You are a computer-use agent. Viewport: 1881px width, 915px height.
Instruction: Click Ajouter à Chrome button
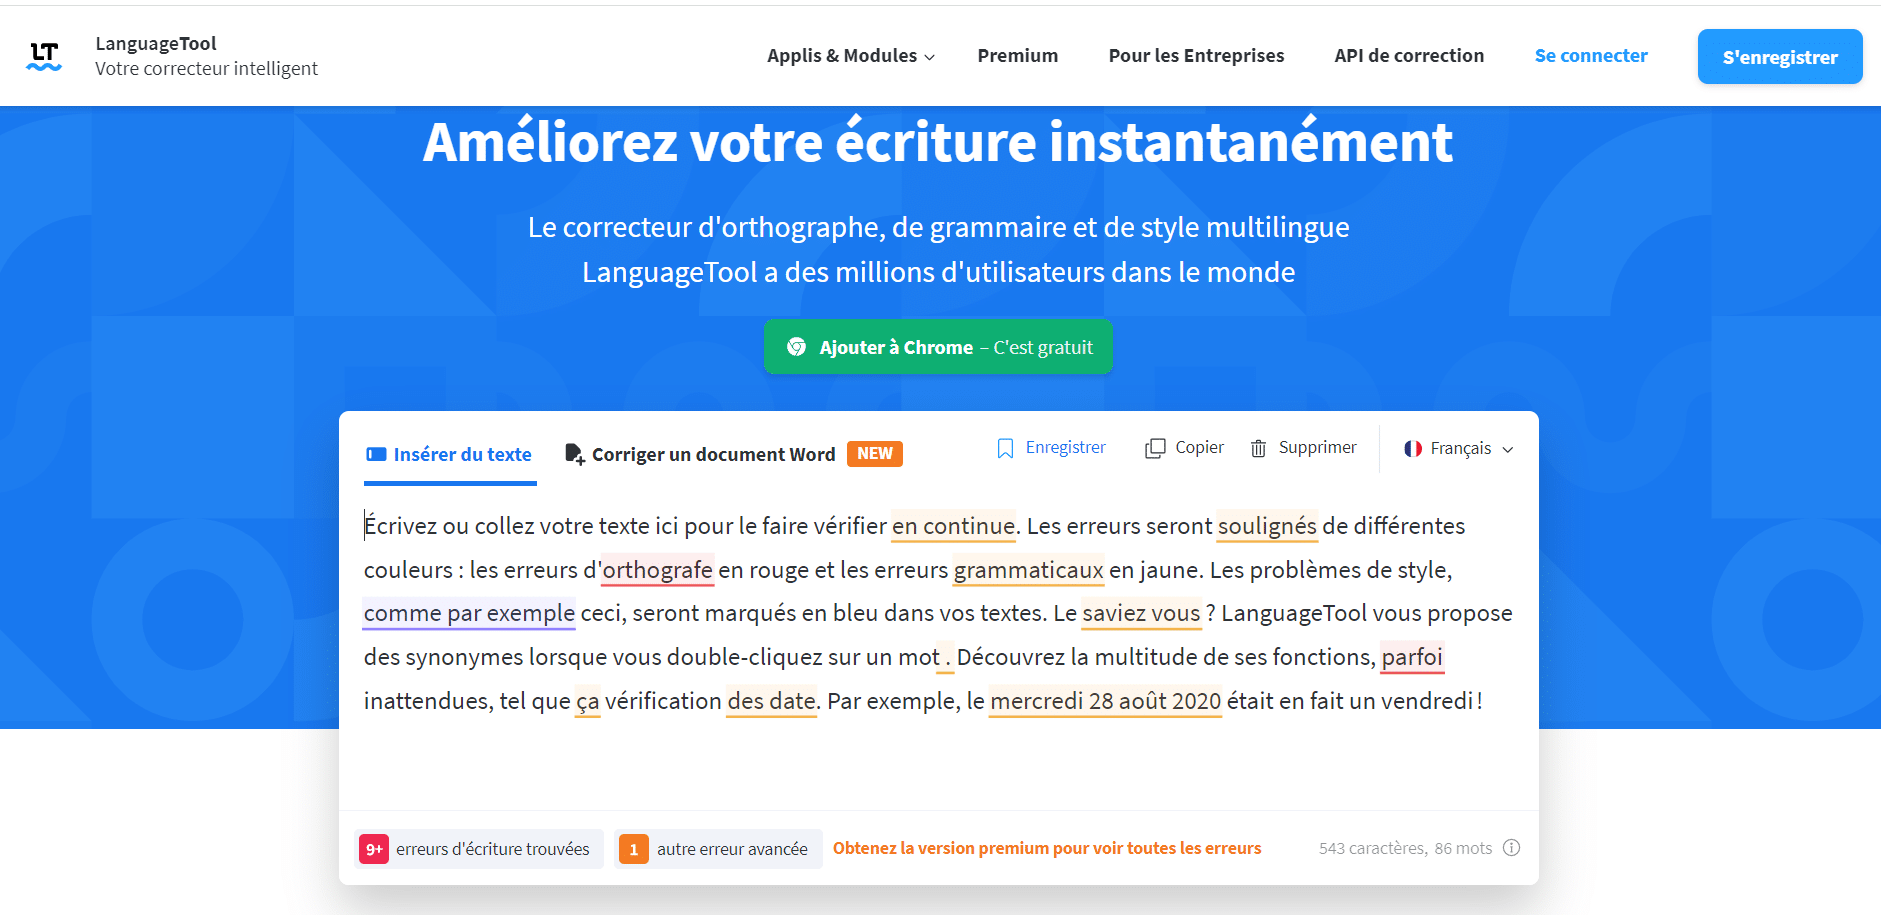click(x=938, y=347)
